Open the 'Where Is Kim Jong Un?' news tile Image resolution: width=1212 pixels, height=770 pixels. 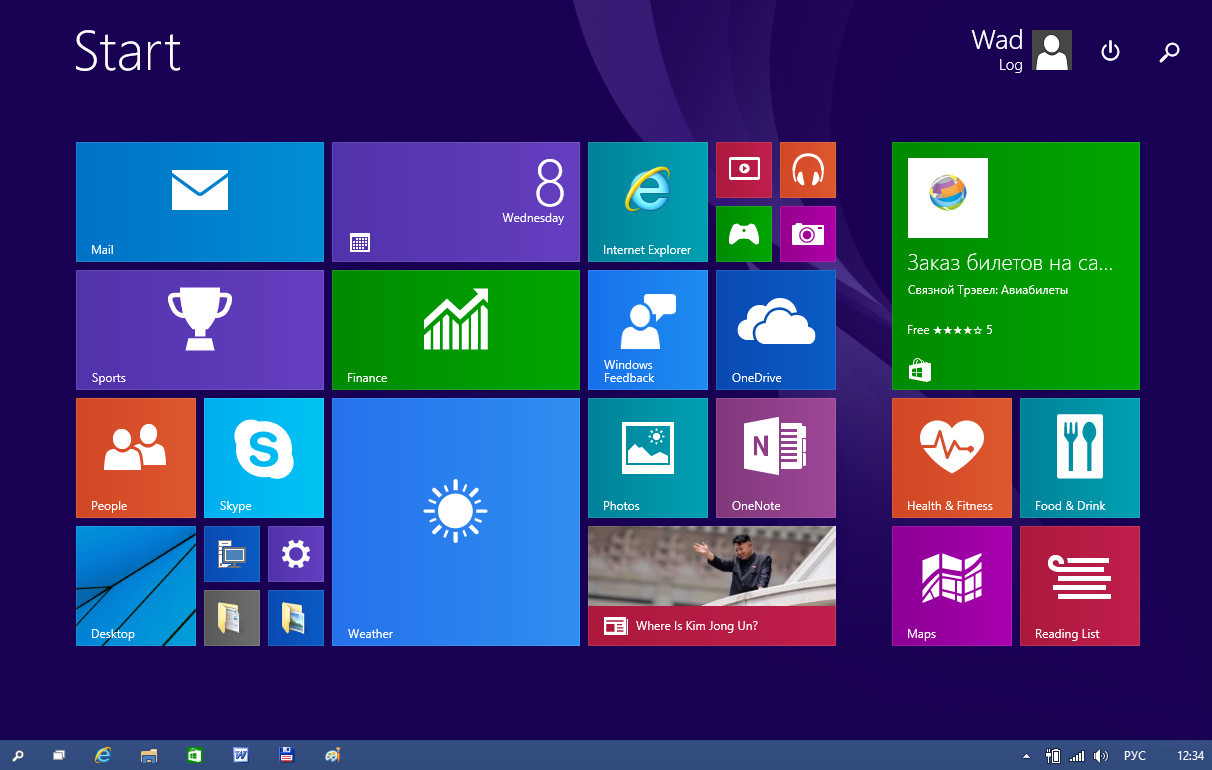coord(711,585)
